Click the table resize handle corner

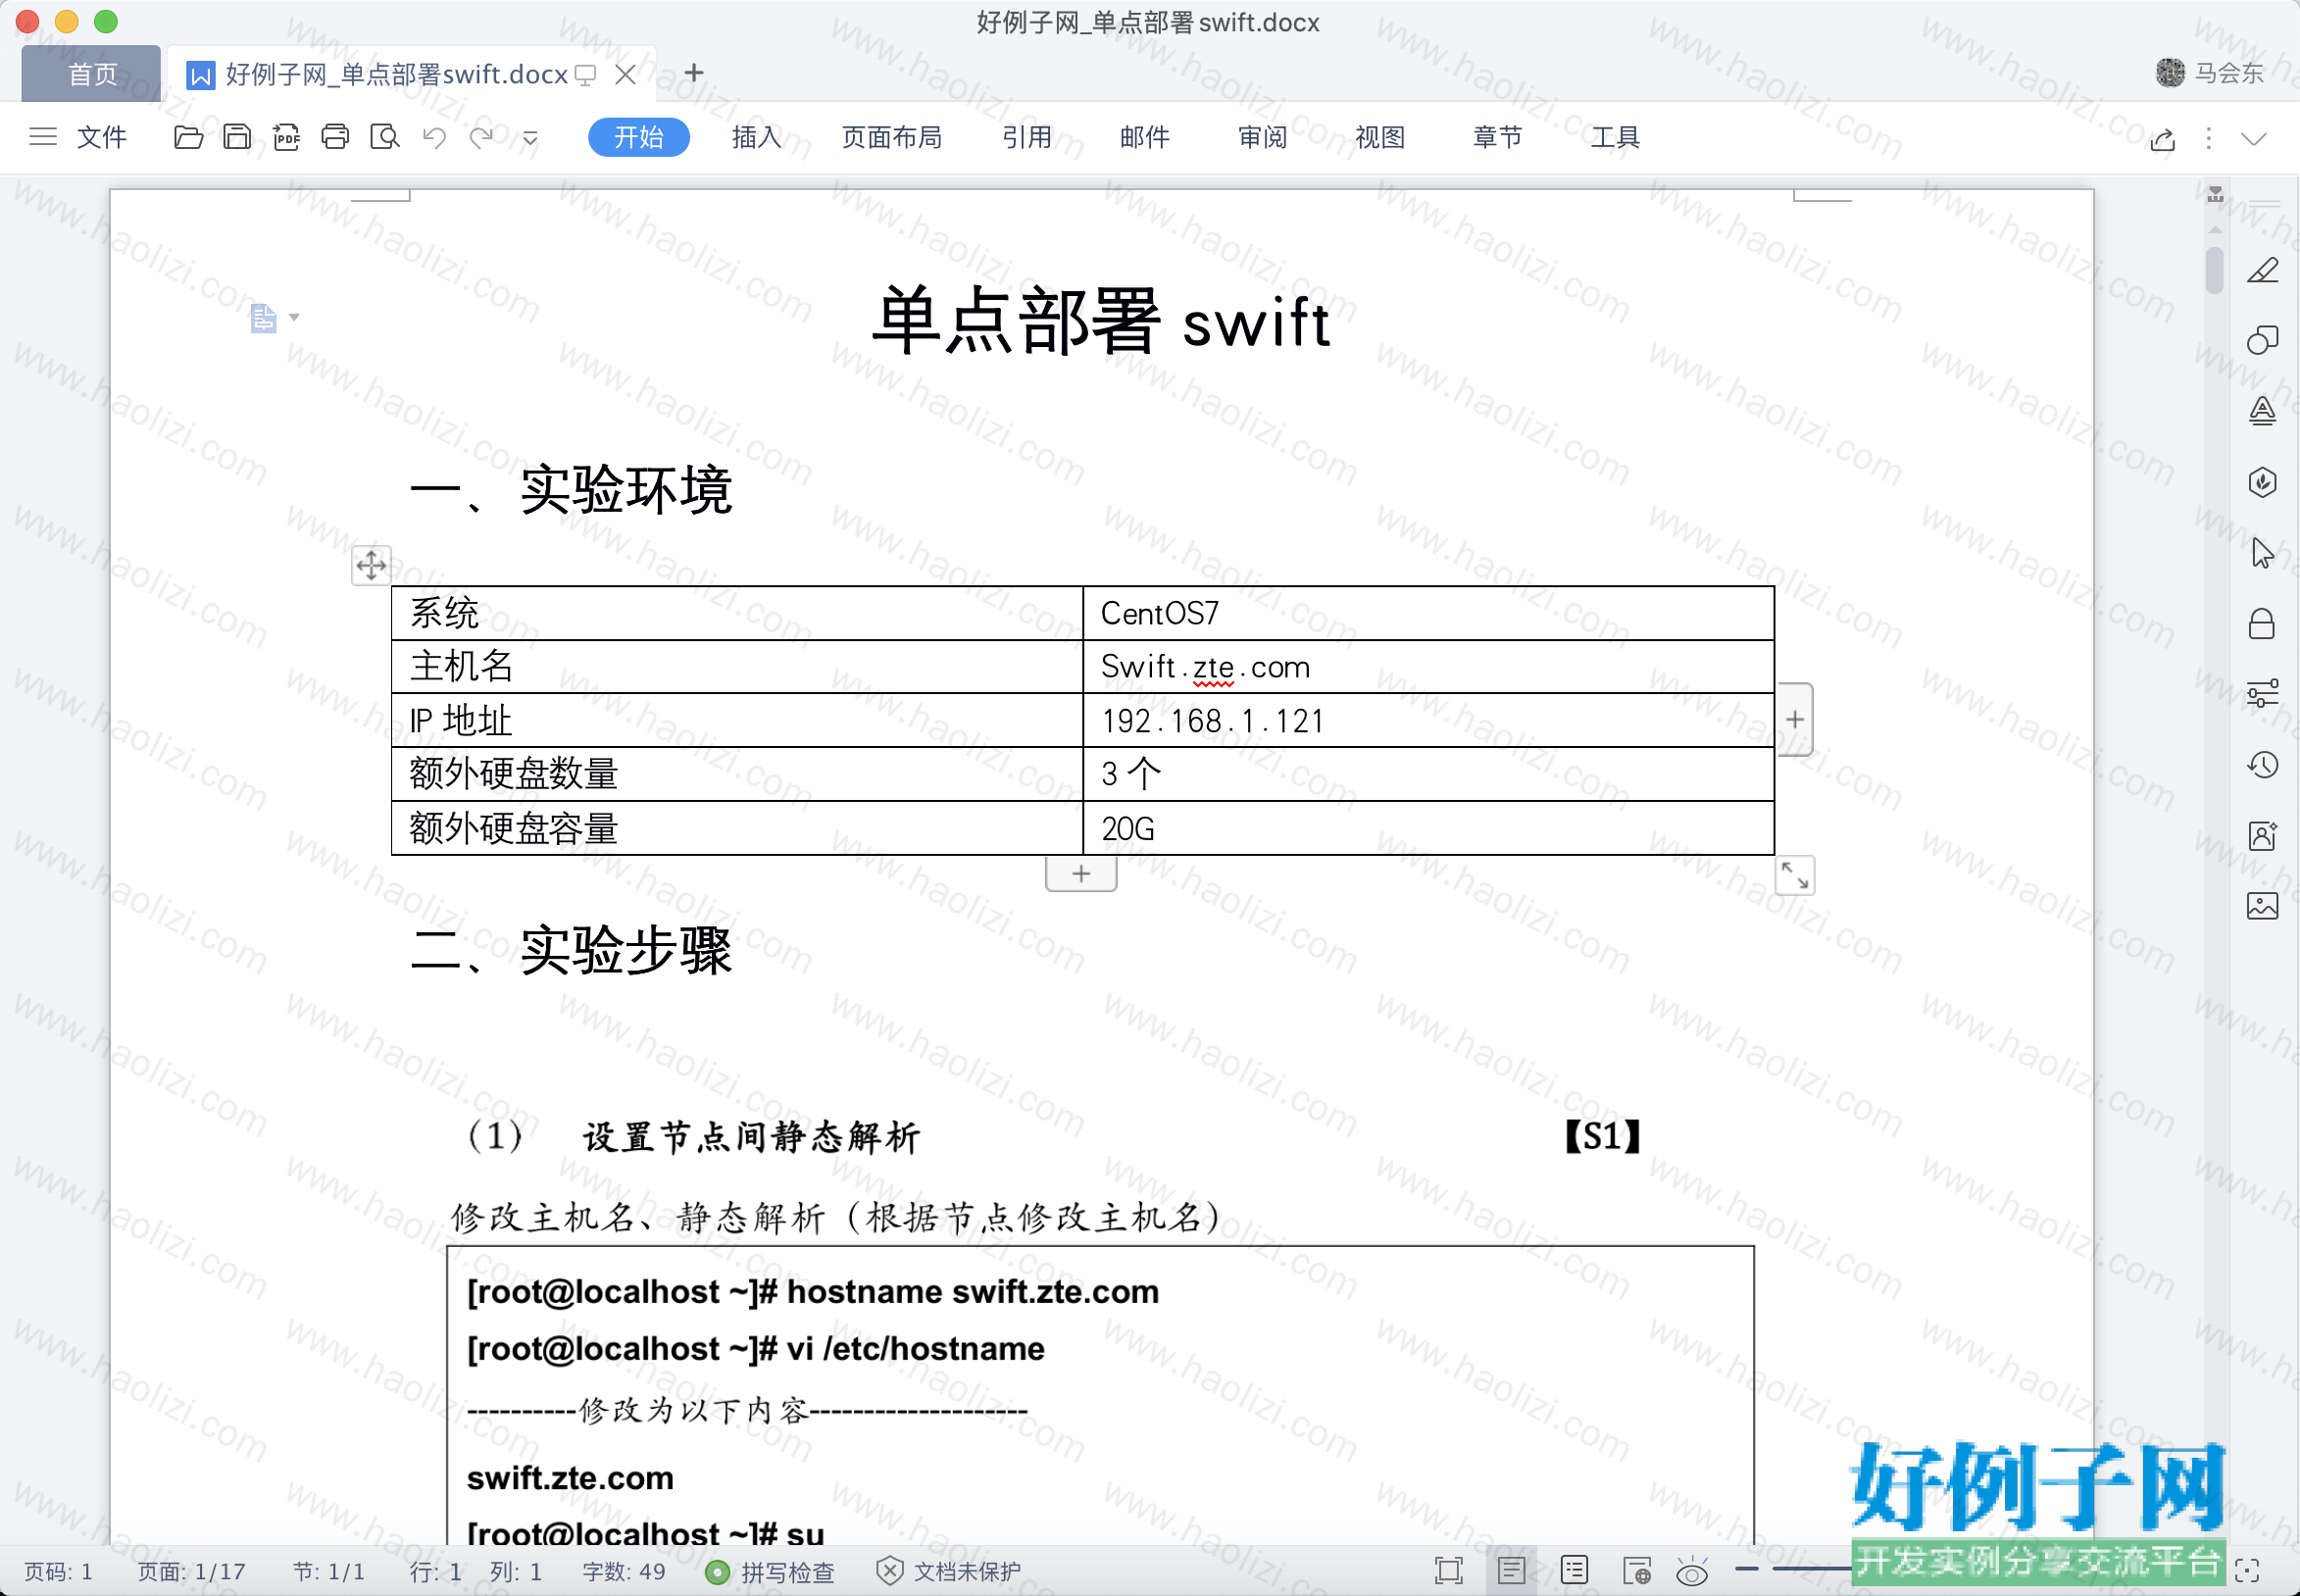tap(1795, 875)
